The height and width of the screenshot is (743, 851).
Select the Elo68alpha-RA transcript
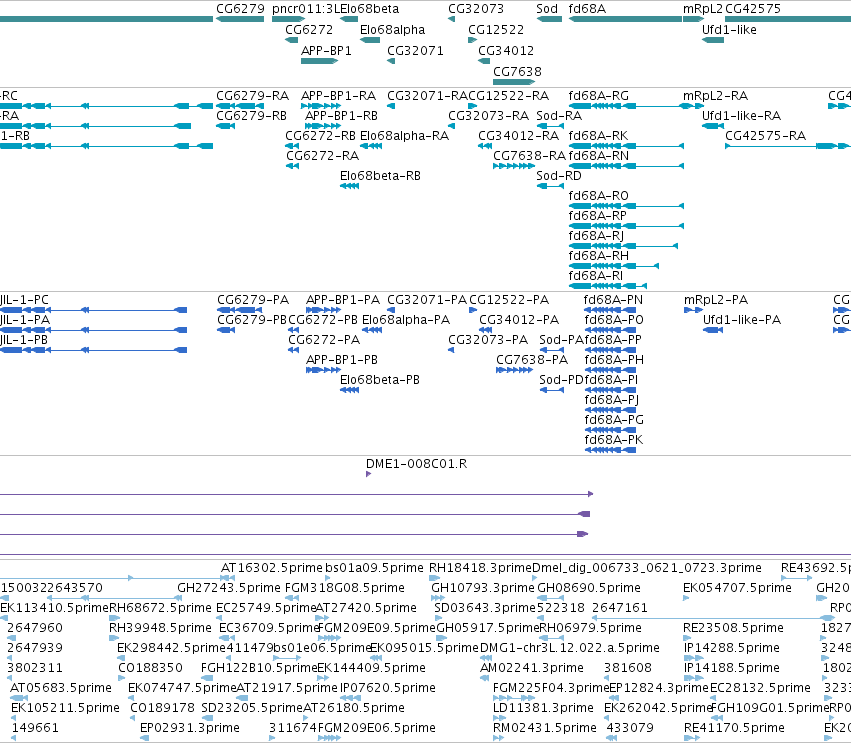click(x=371, y=146)
